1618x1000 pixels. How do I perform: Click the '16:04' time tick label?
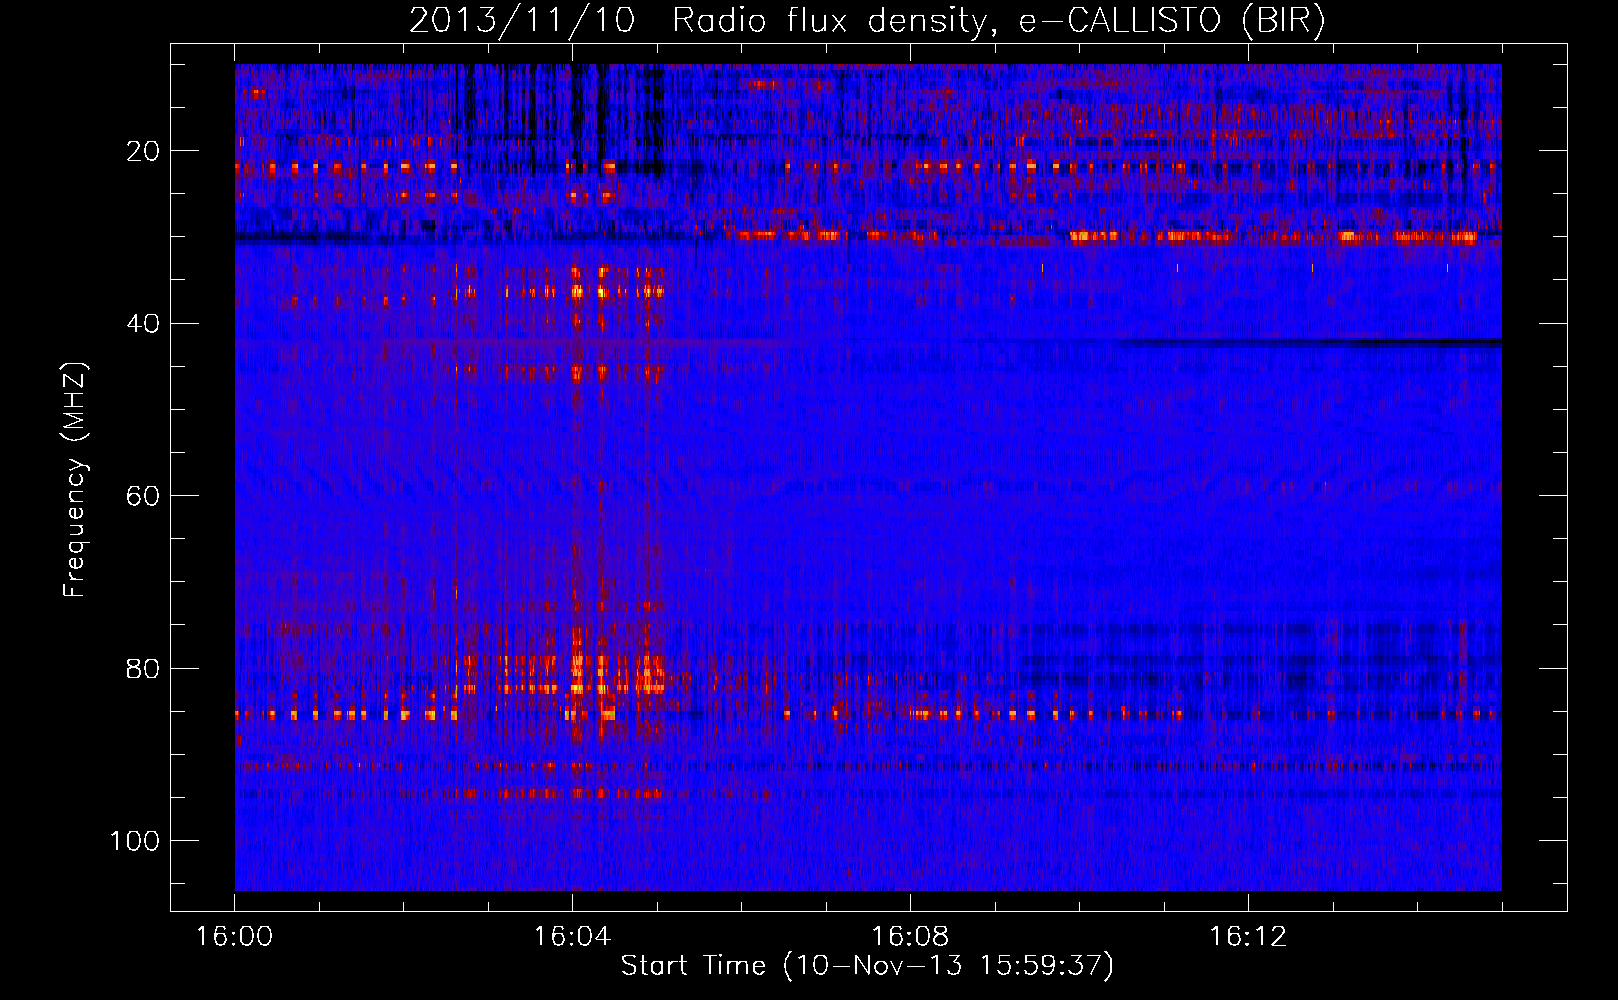point(572,936)
